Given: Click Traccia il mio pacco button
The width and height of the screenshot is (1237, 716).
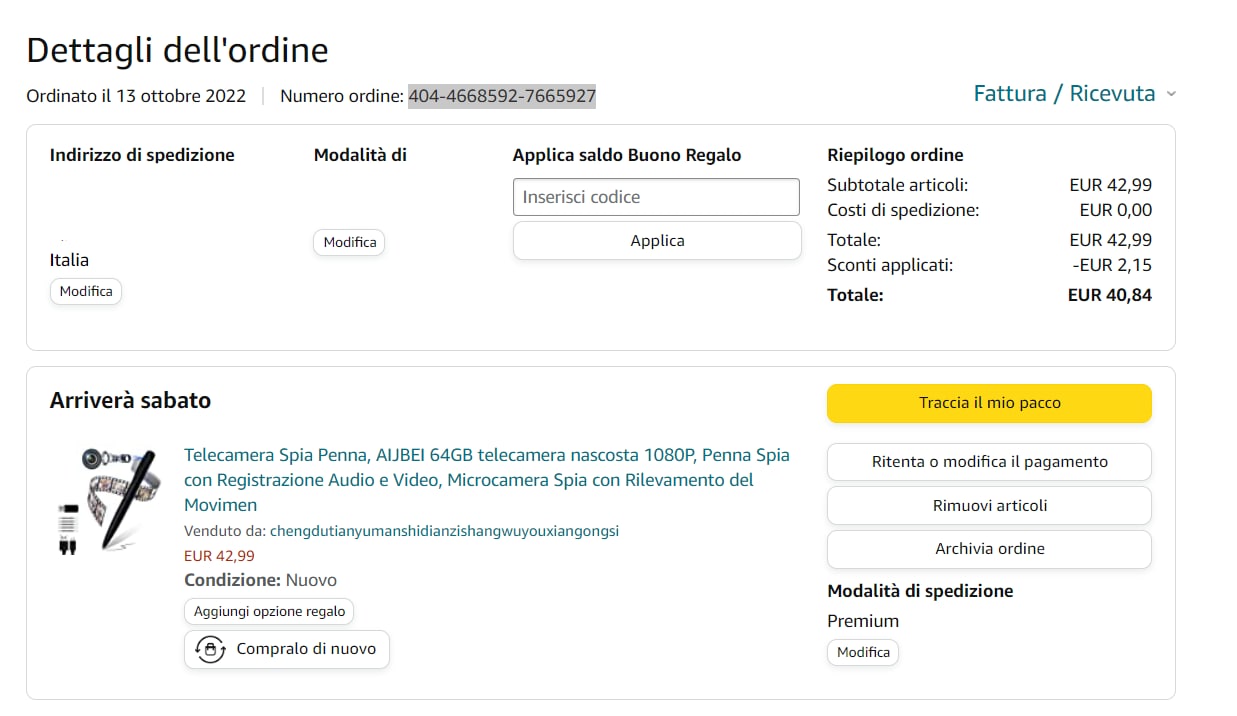Looking at the screenshot, I should point(989,403).
